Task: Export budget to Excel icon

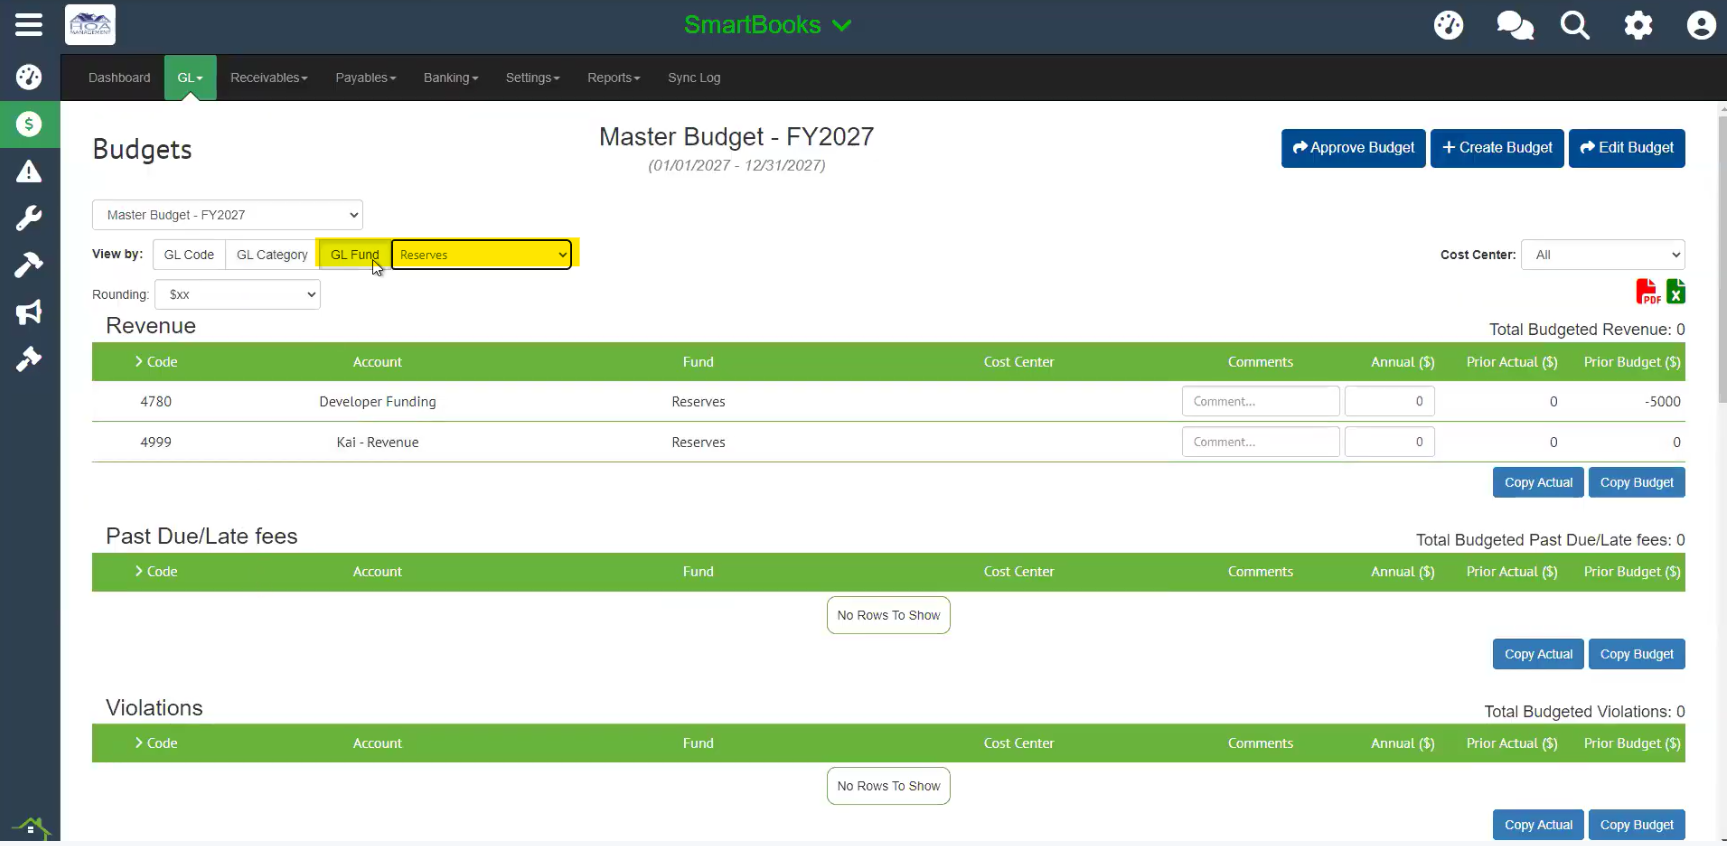Action: [x=1676, y=291]
